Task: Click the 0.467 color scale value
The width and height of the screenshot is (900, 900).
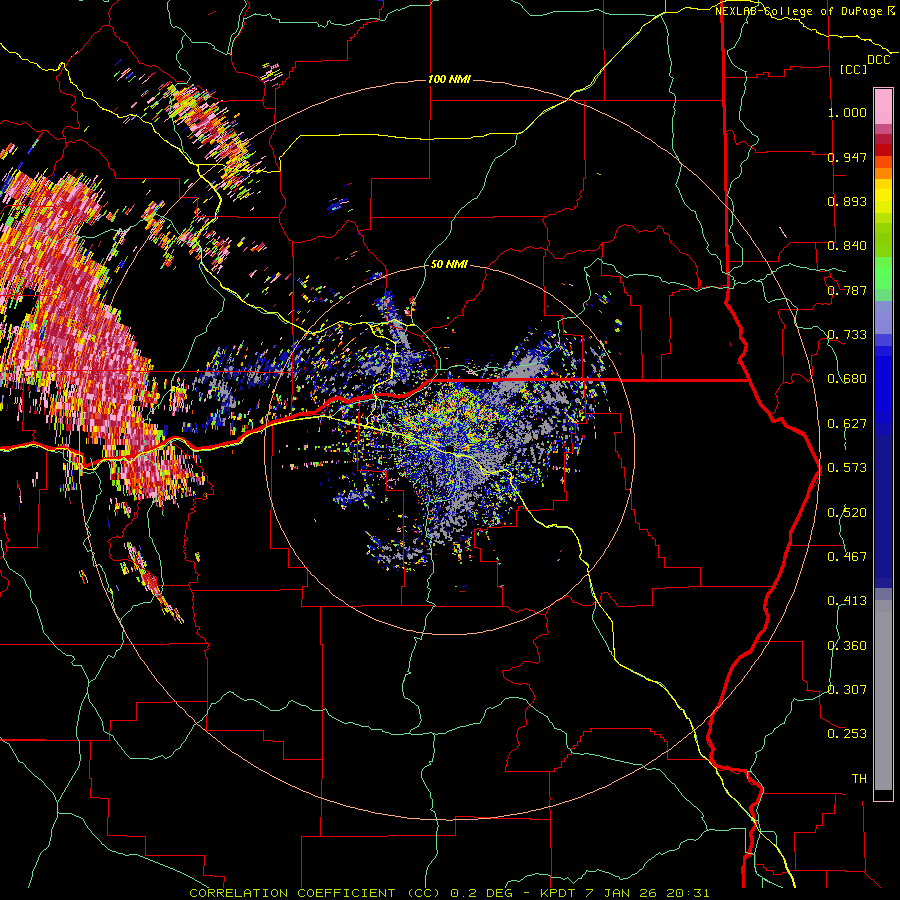Action: [847, 557]
